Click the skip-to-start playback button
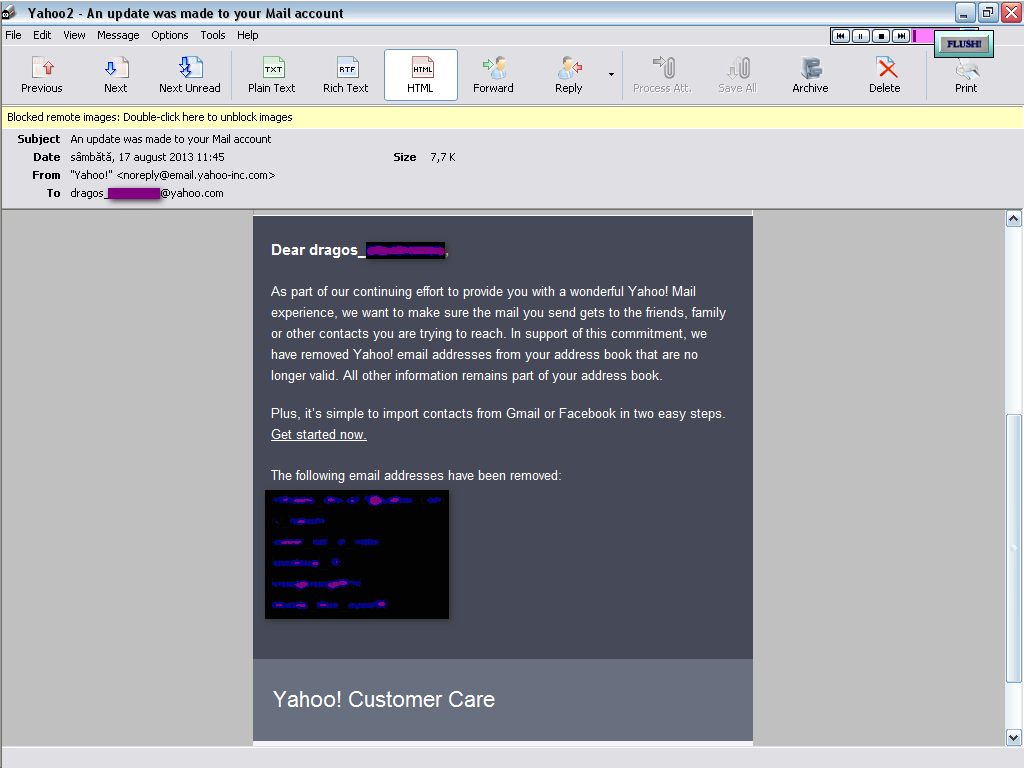This screenshot has width=1024, height=768. [841, 36]
